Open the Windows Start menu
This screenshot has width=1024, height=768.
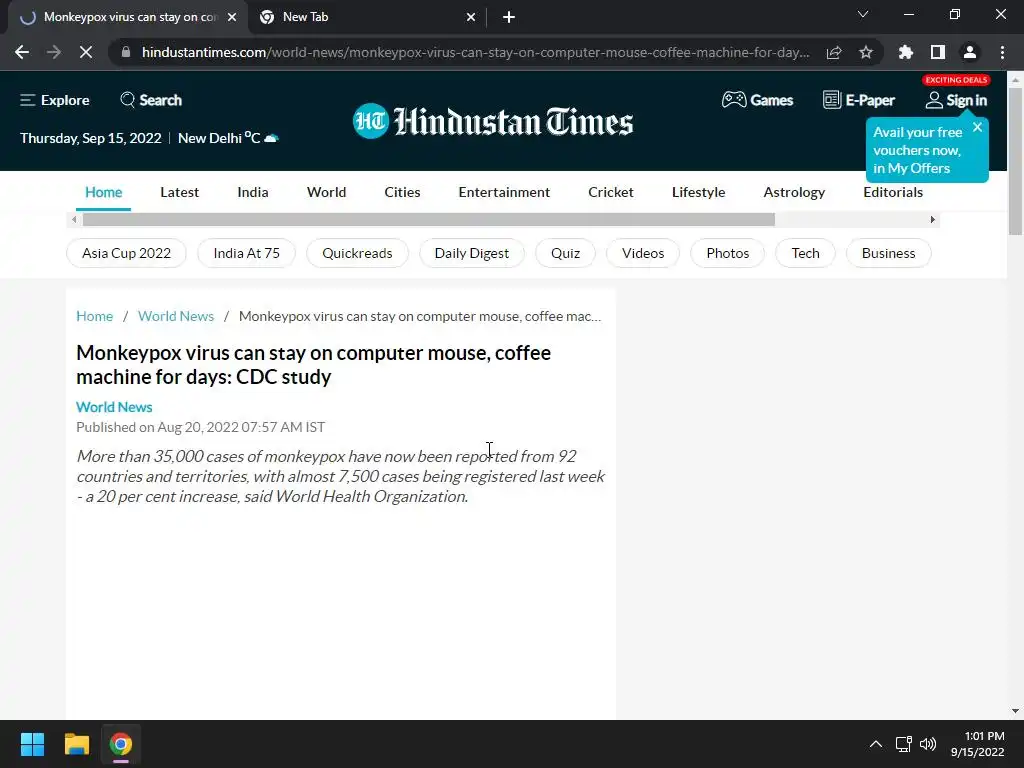(32, 744)
